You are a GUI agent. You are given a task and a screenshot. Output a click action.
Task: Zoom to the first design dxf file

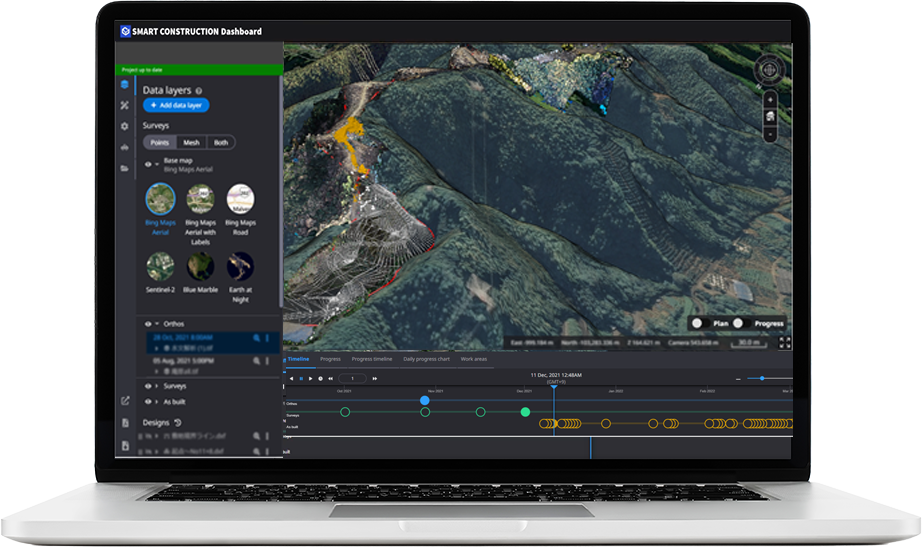click(x=256, y=436)
